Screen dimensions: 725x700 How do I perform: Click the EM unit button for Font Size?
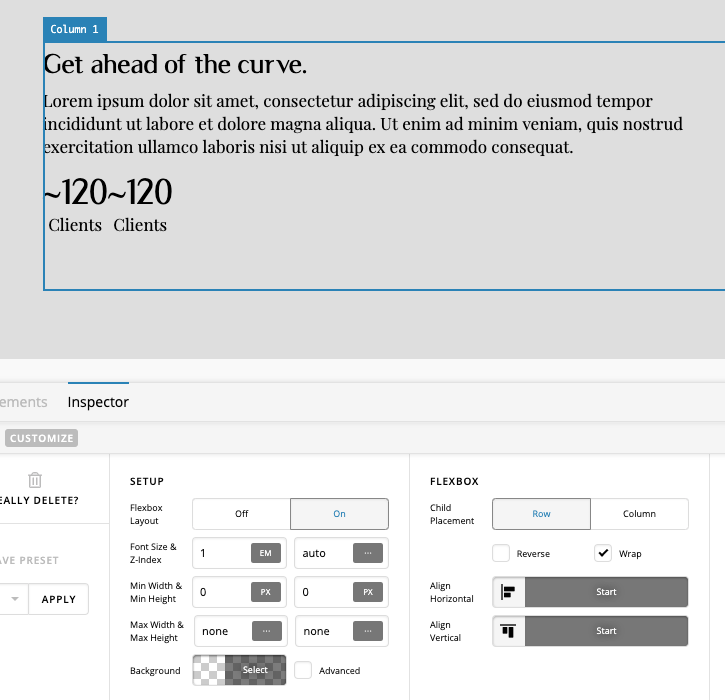(265, 553)
